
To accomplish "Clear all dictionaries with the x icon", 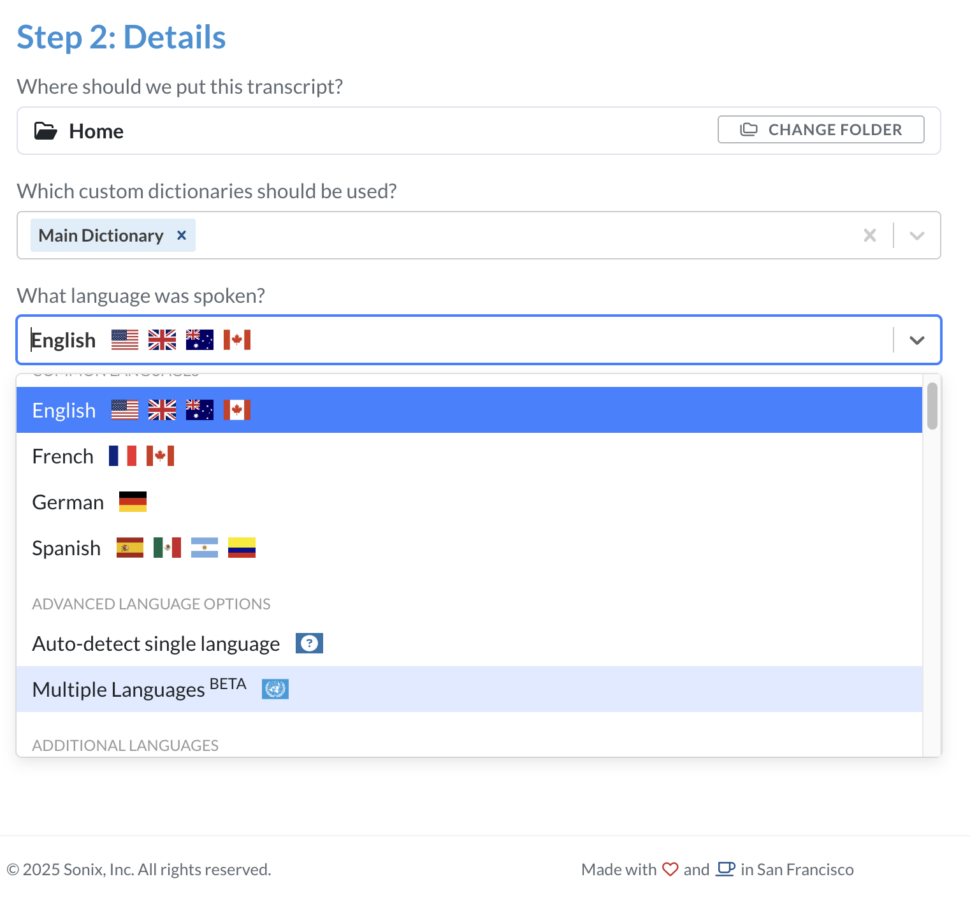I will pos(869,235).
